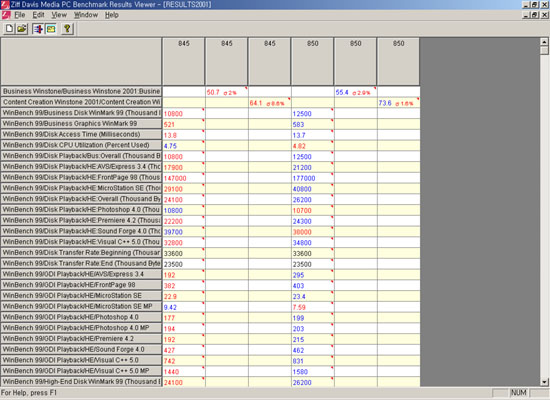550x400 pixels.
Task: Select GDI Playback/HE/AVS/Express 3.4 row header
Action: coord(81,274)
